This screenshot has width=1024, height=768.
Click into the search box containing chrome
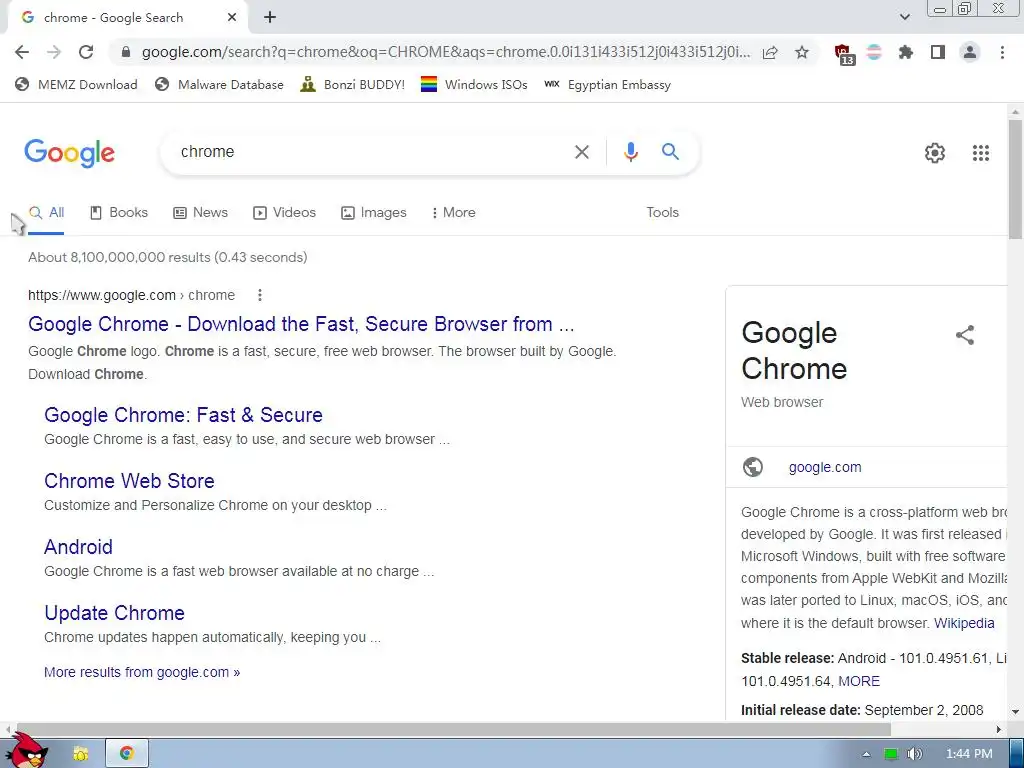366,152
